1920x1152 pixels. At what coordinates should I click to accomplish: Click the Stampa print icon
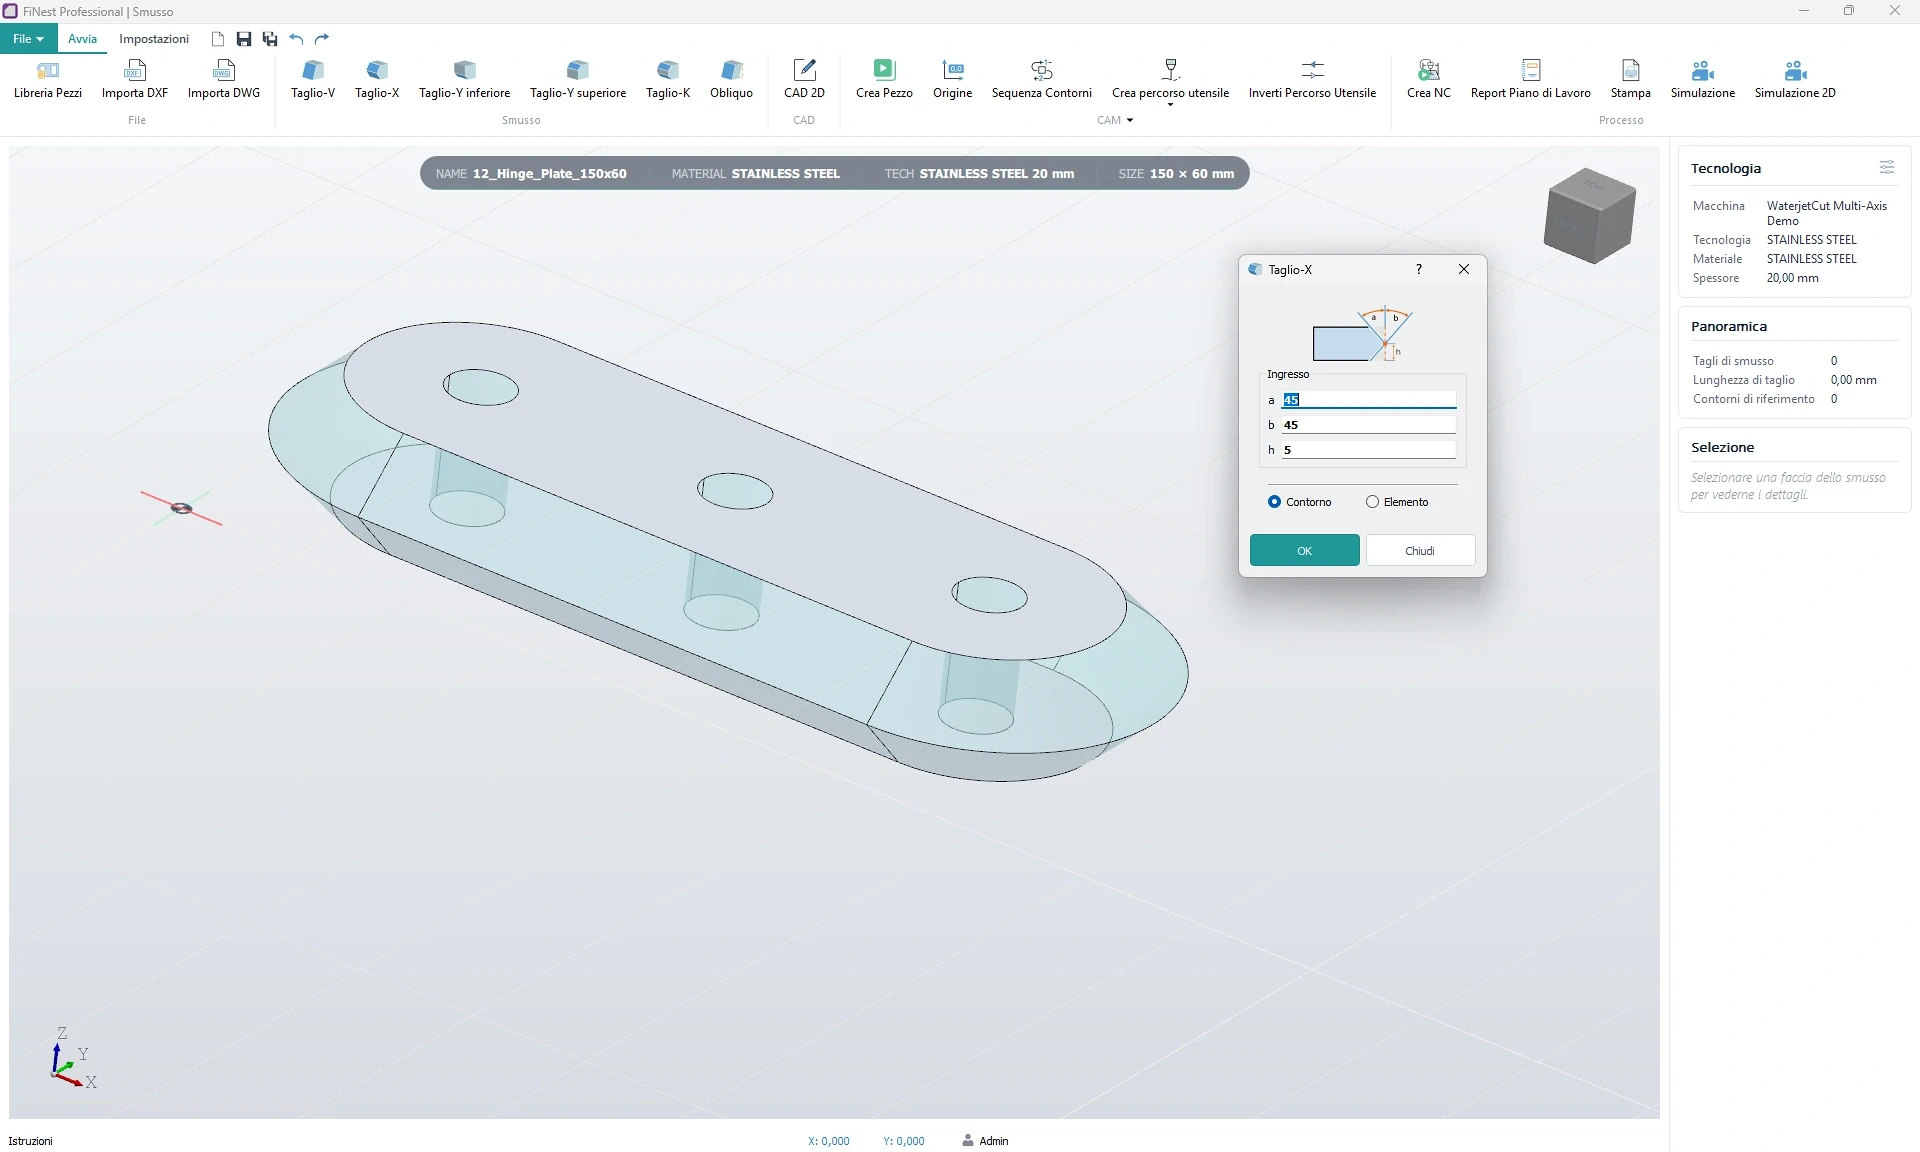point(1631,70)
